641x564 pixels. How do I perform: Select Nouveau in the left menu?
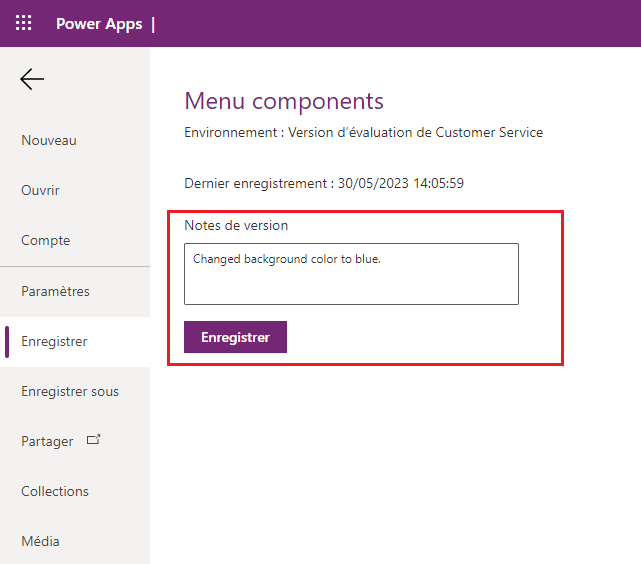click(x=49, y=141)
